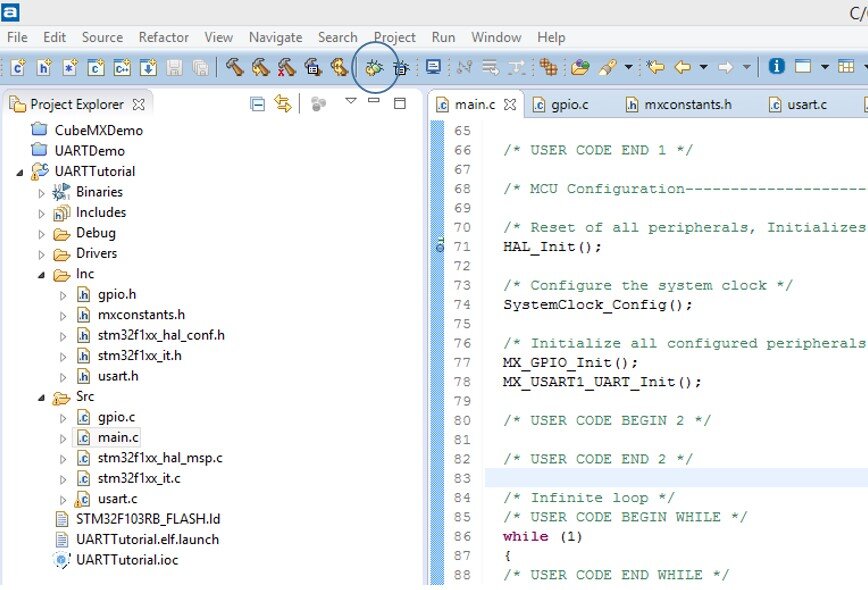Click the breakpoint marker on line 71
This screenshot has width=868, height=590.
[440, 245]
